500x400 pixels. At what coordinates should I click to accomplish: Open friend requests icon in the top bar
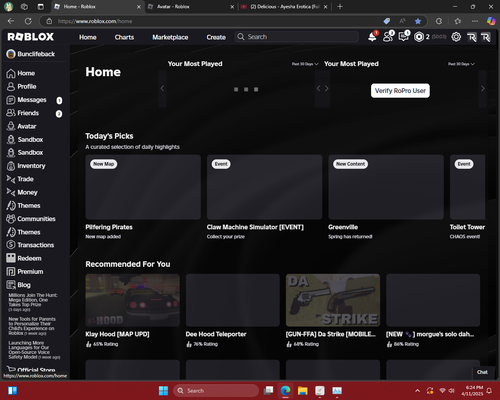coord(388,37)
